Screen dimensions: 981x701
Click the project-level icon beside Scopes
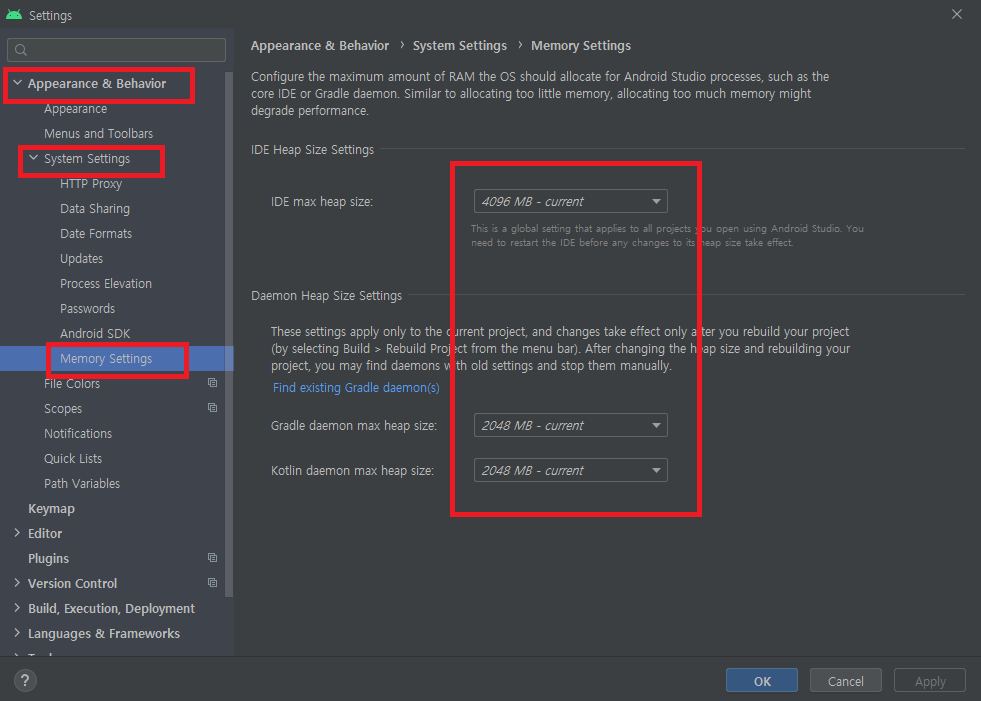coord(213,407)
